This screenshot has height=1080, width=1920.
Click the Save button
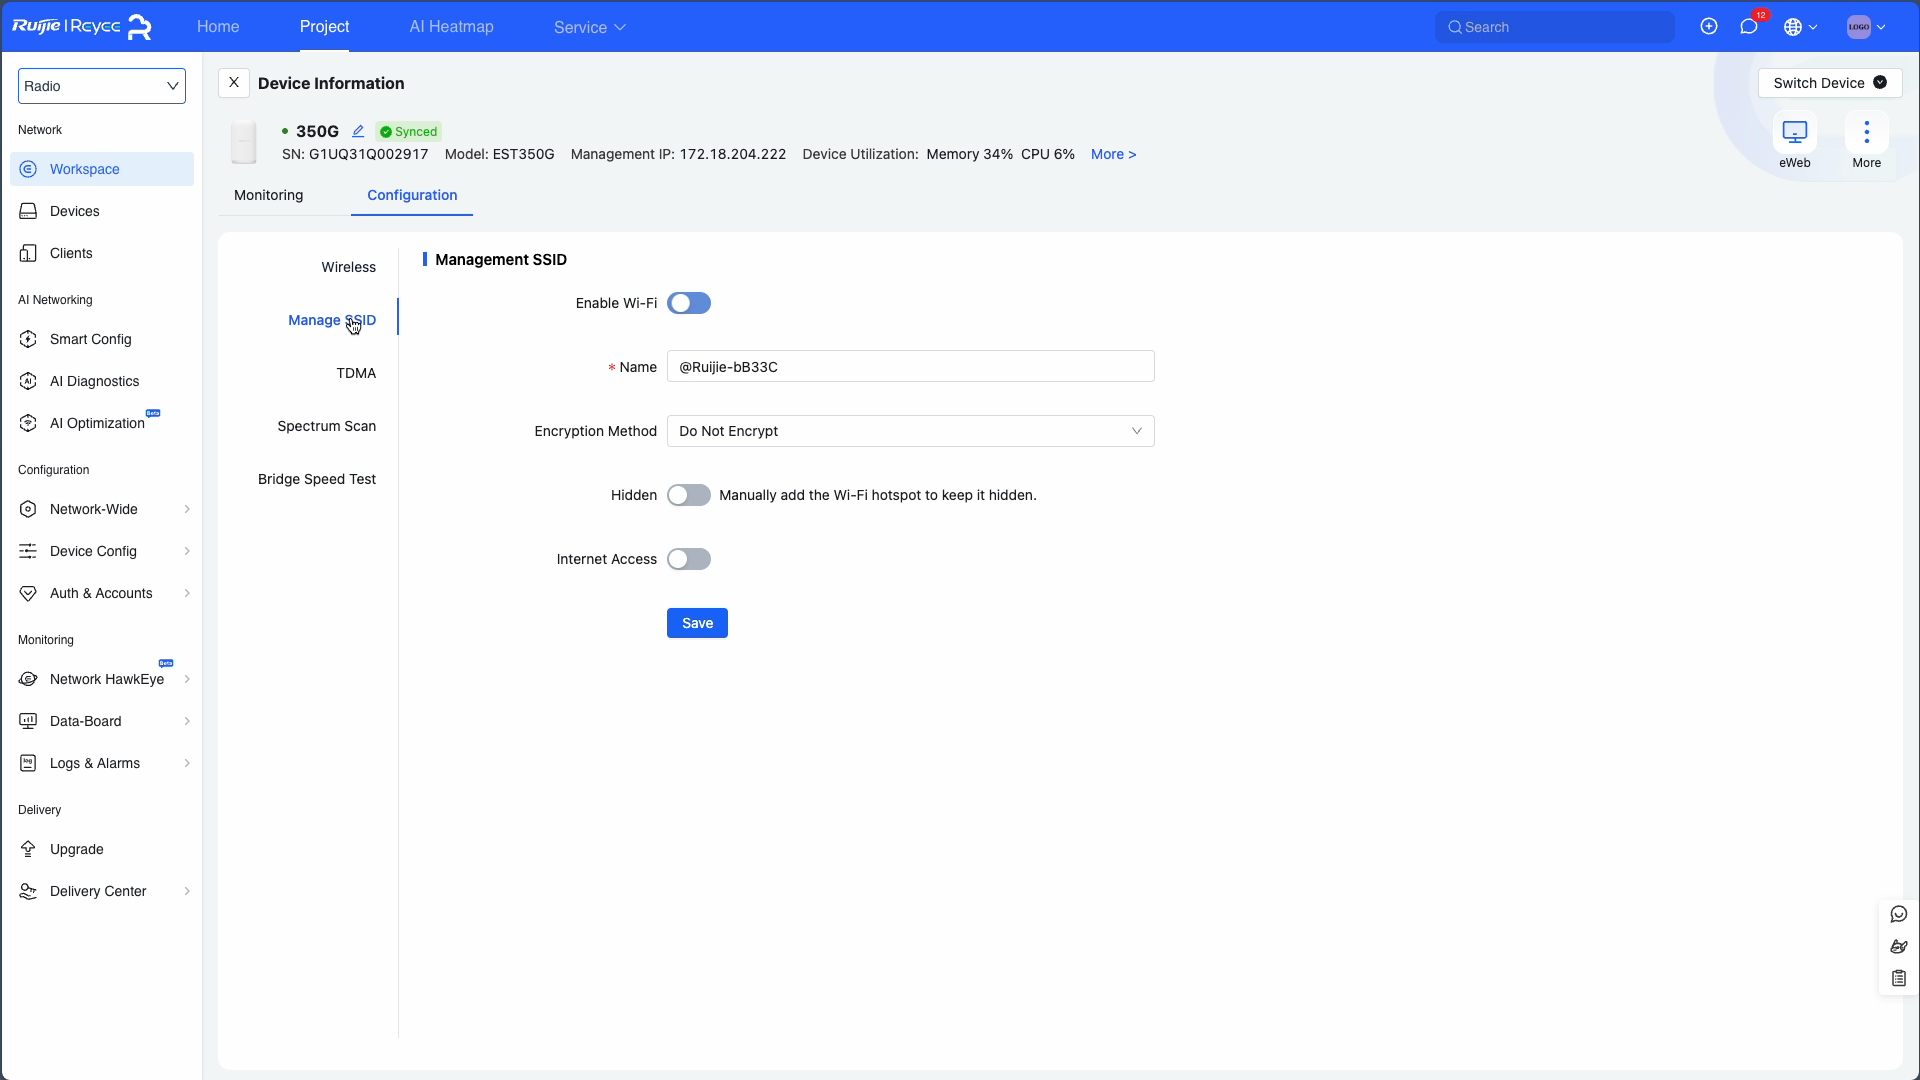point(697,623)
